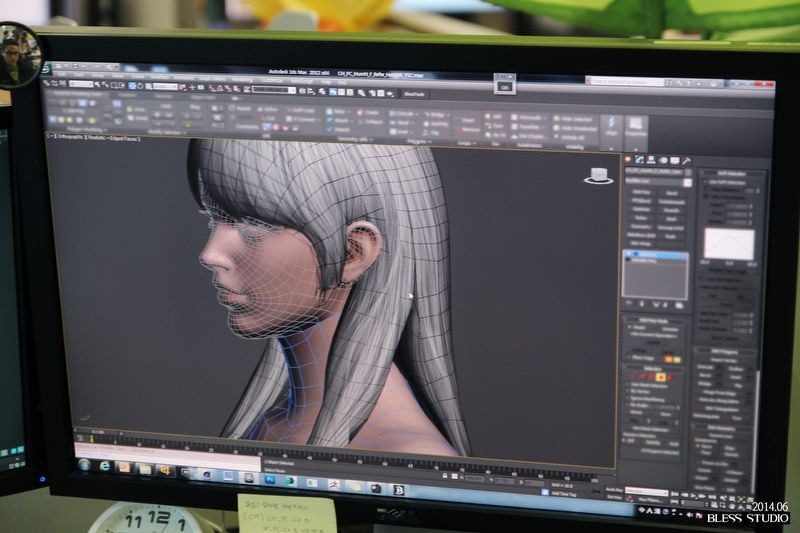Collapse the Soft Selection rollout

pyautogui.click(x=729, y=174)
